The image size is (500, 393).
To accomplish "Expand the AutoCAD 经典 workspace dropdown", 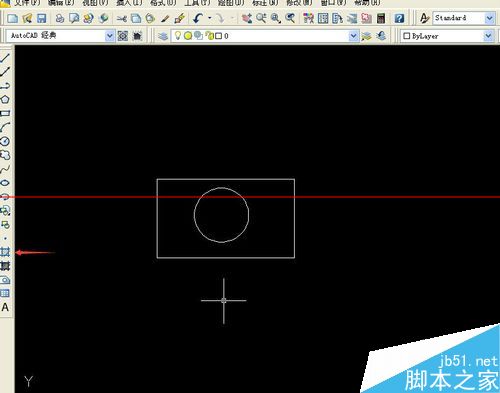I will 109,35.
